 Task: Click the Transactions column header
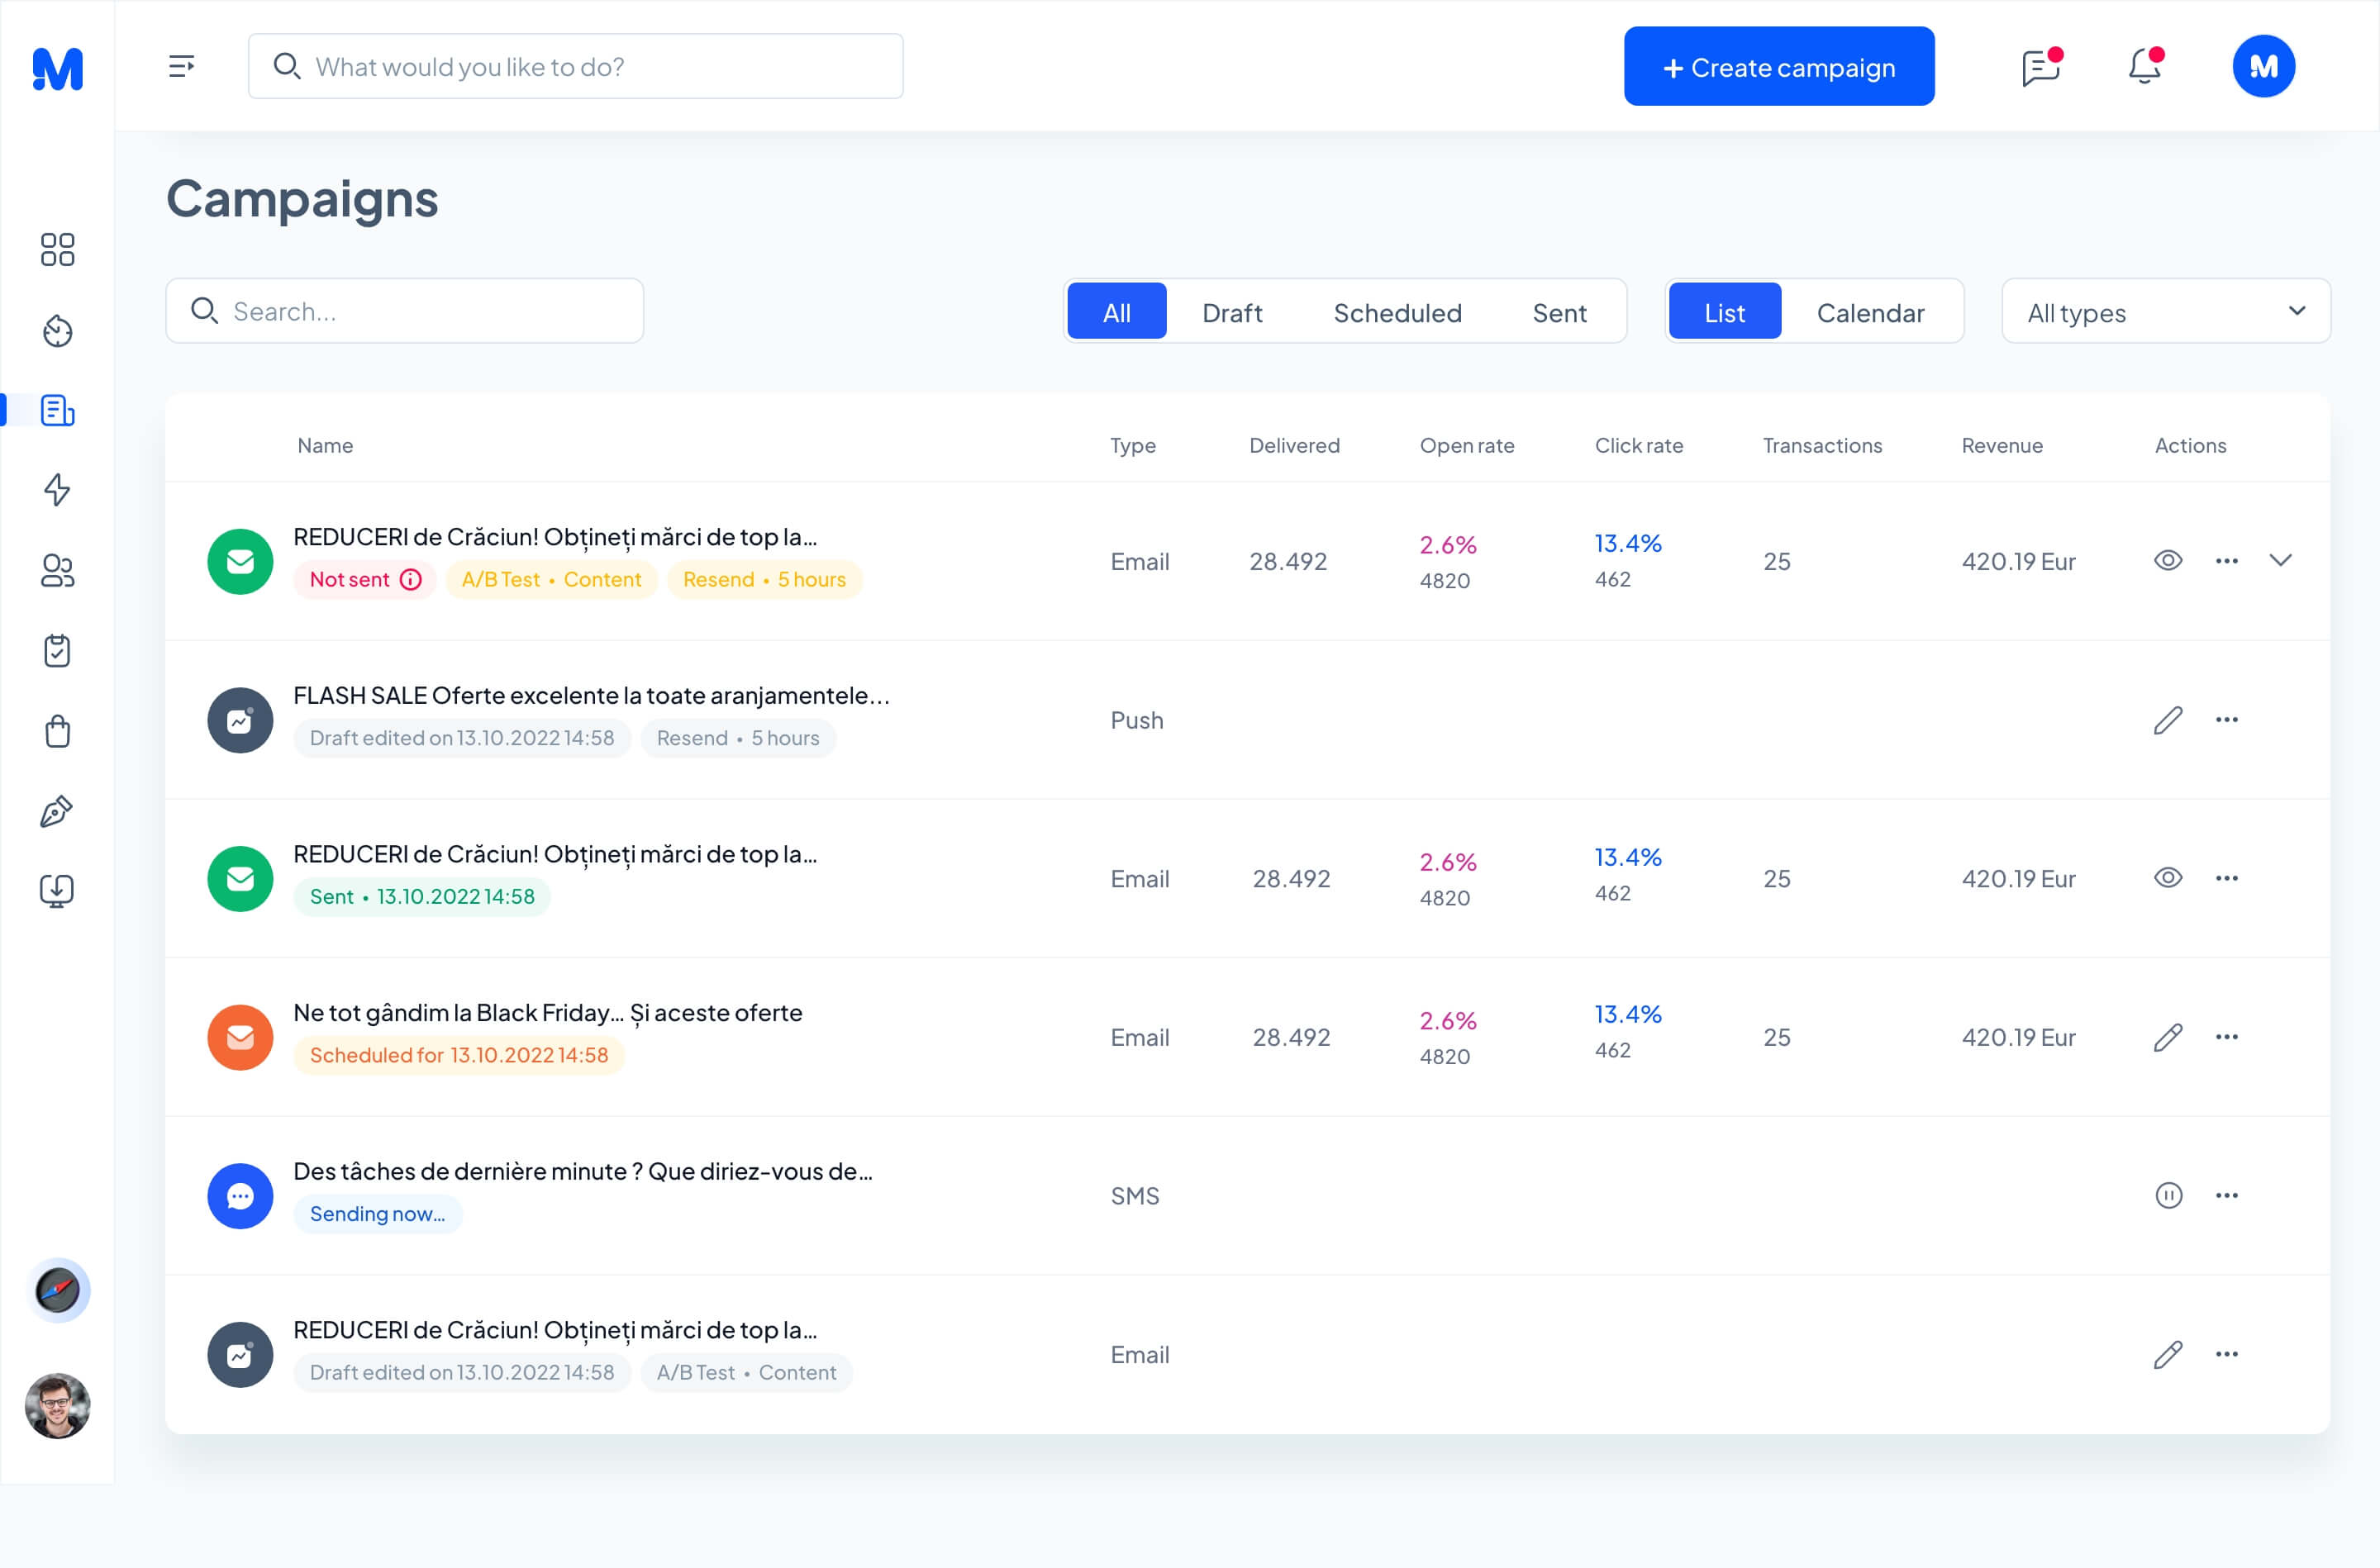pos(1822,446)
